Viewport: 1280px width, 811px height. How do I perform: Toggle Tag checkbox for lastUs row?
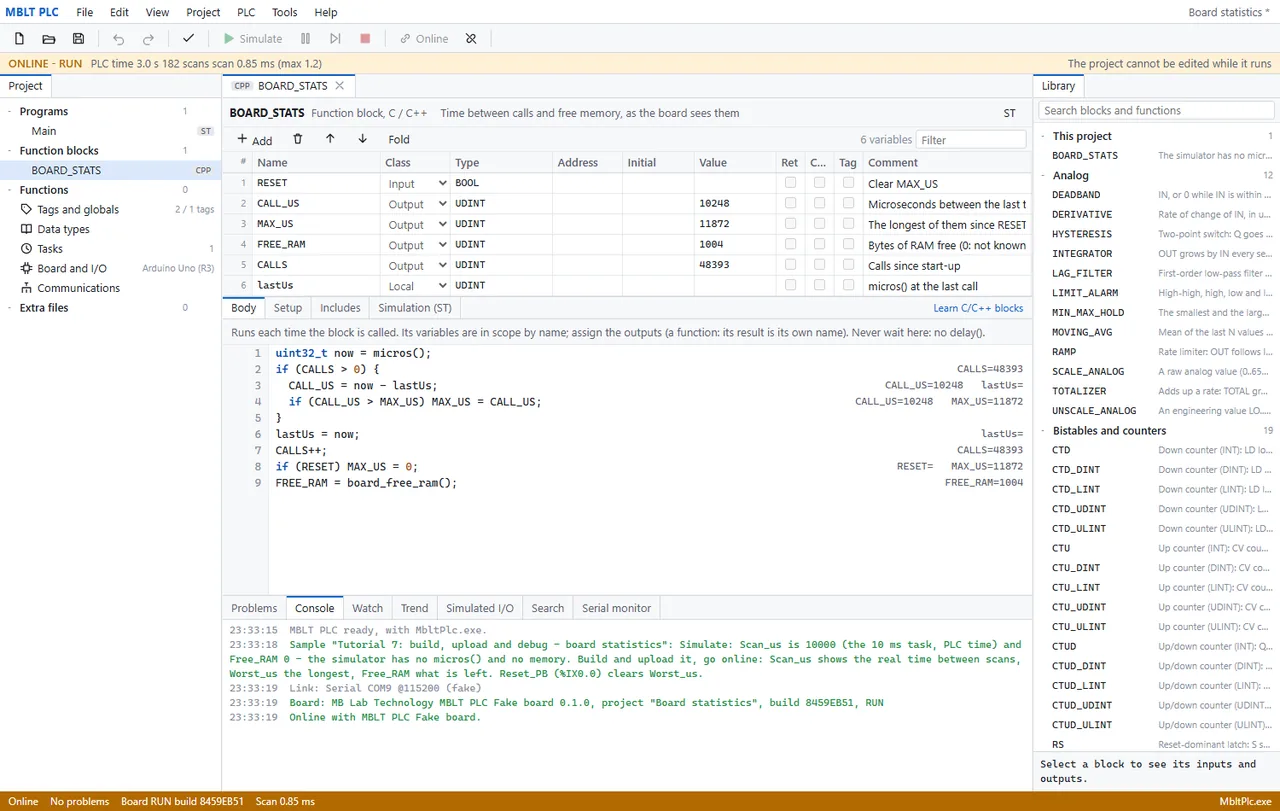pos(848,285)
